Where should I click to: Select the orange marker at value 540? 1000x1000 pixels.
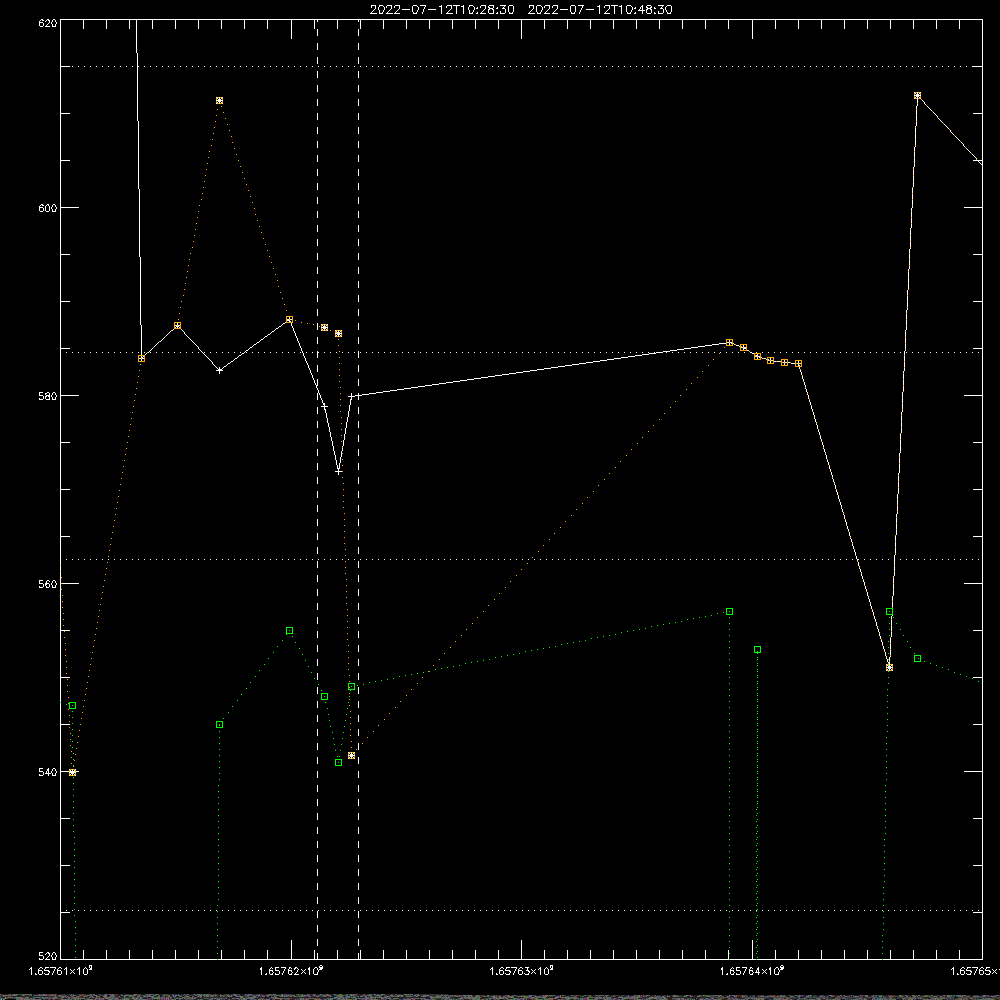coord(73,772)
